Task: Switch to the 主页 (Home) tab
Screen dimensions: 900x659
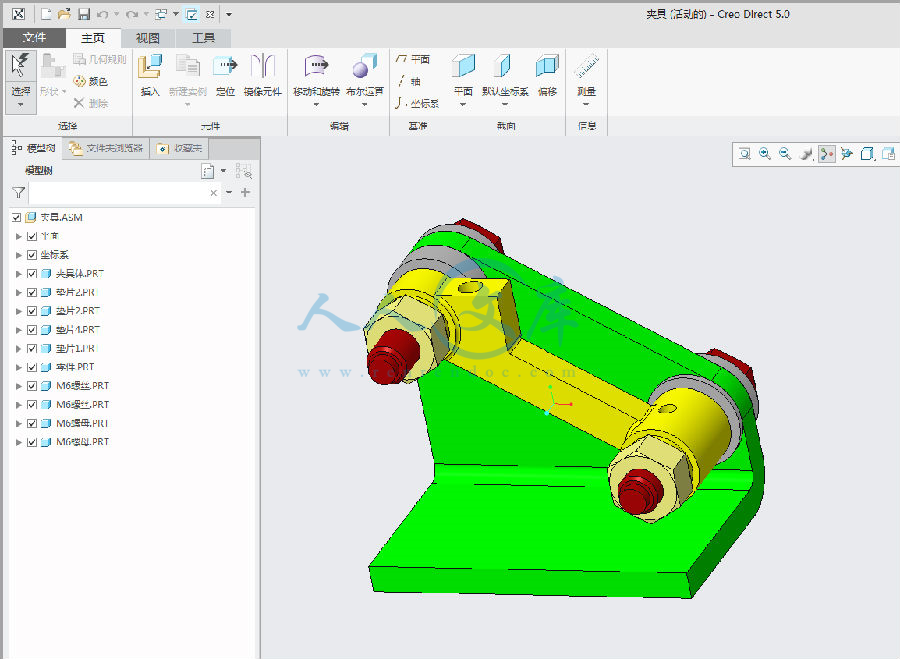Action: [x=93, y=38]
